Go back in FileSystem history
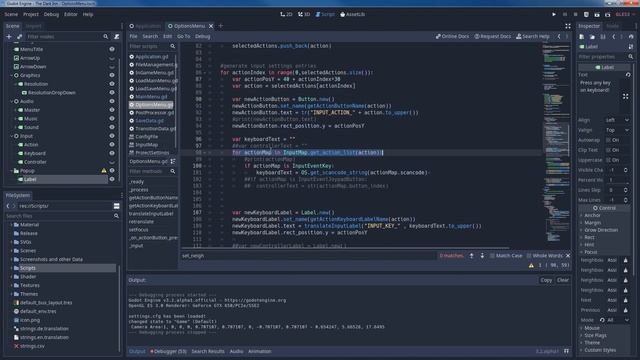This screenshot has height=360, width=640. point(8,206)
